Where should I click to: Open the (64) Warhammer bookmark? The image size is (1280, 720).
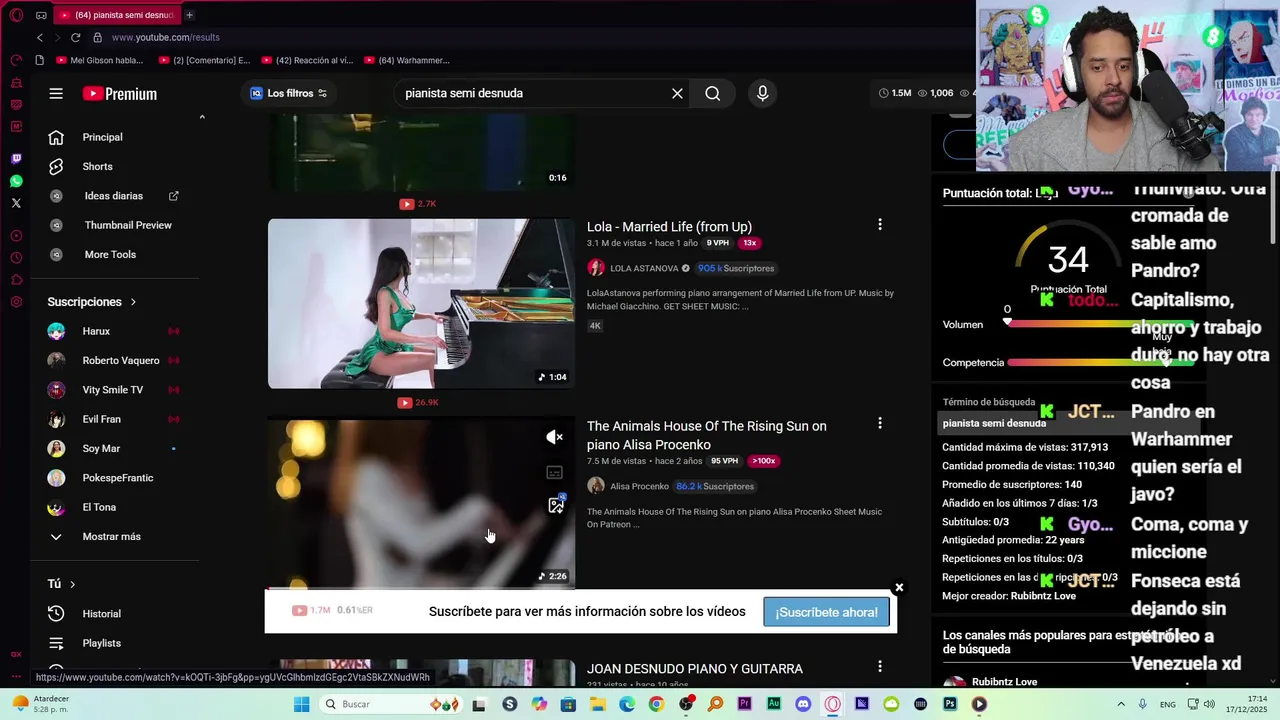pyautogui.click(x=408, y=60)
